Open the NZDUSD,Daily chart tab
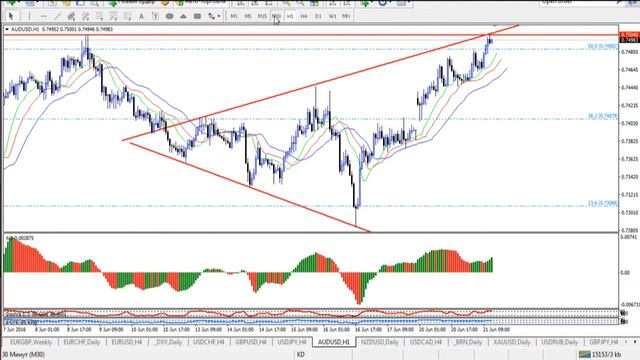The height and width of the screenshot is (360, 640). (379, 342)
